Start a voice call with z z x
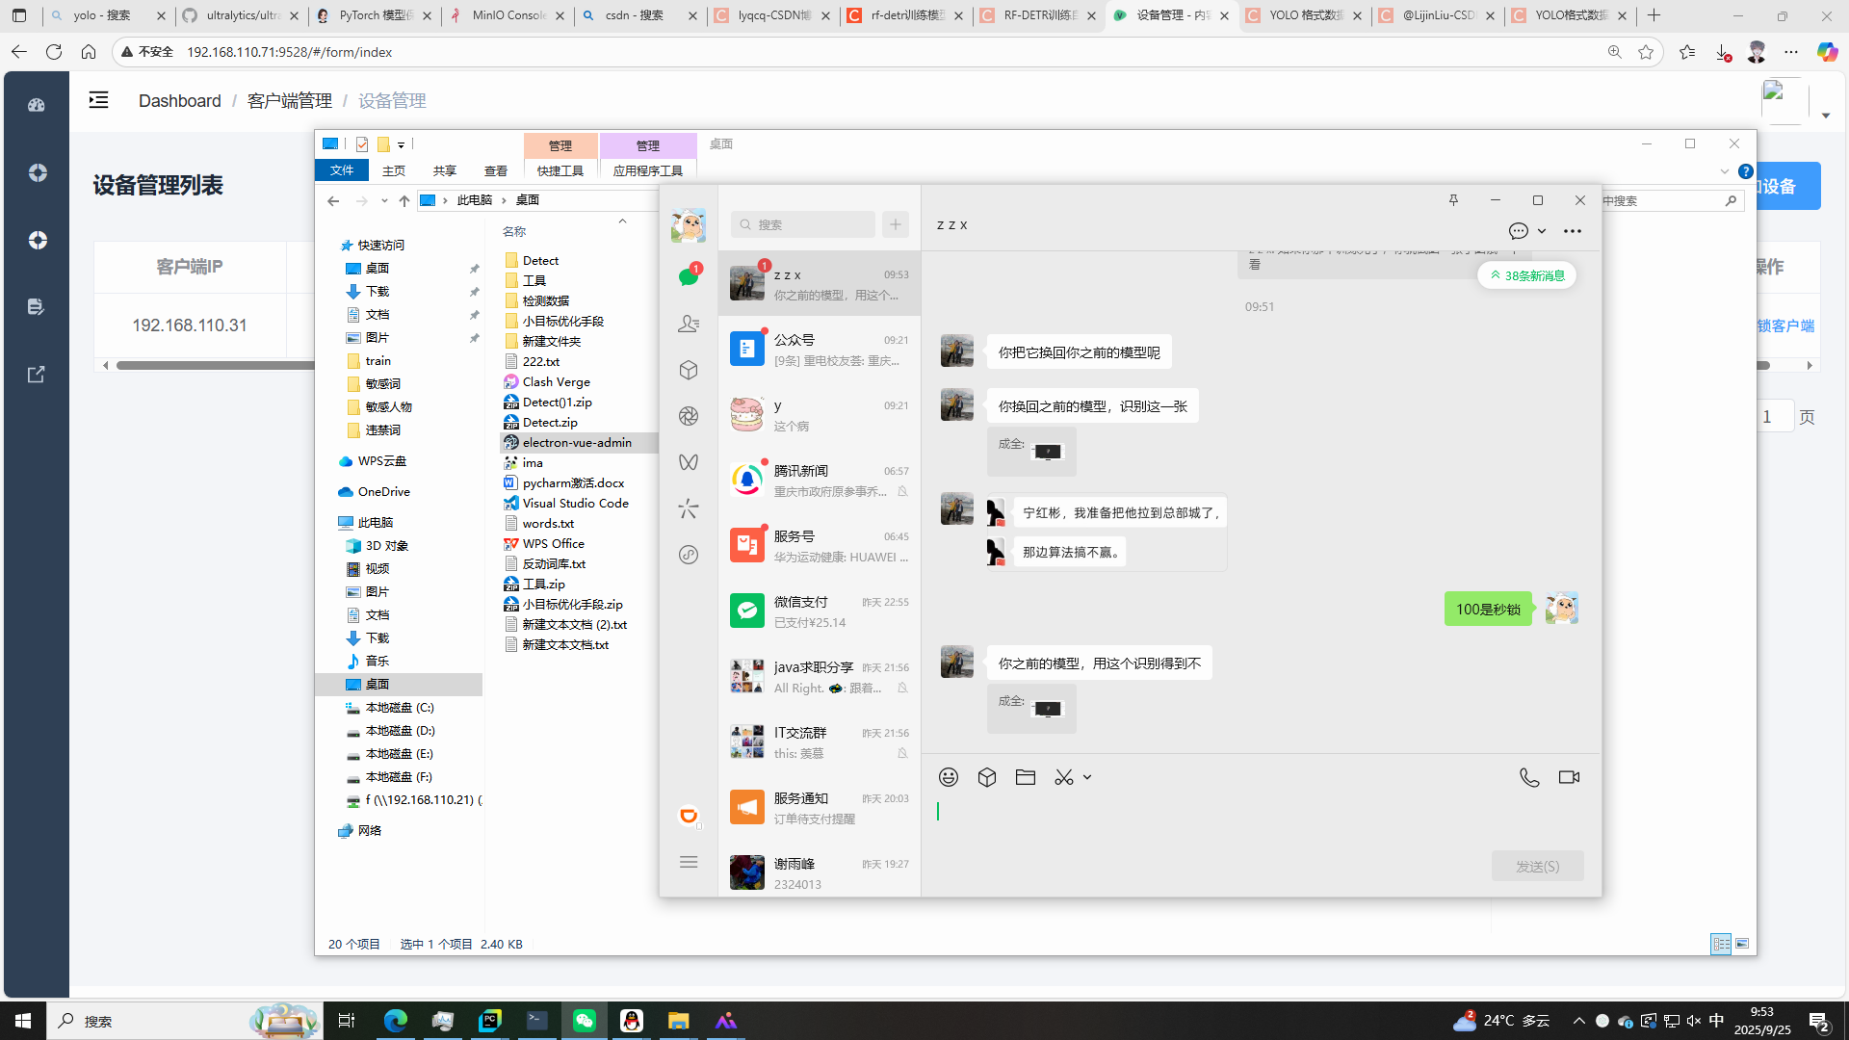 click(1529, 777)
